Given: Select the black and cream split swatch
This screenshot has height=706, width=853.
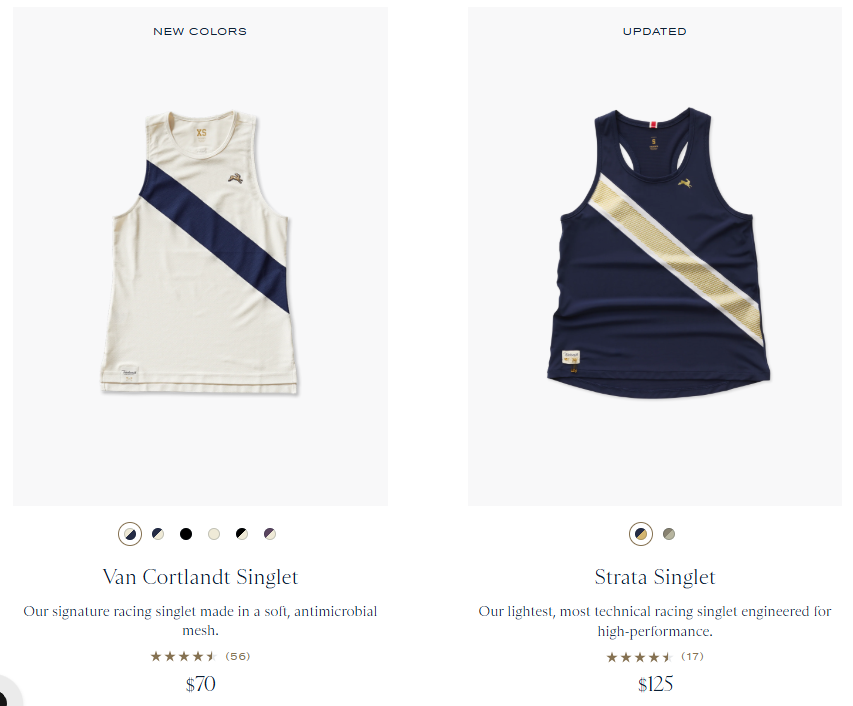Looking at the screenshot, I should [x=242, y=534].
